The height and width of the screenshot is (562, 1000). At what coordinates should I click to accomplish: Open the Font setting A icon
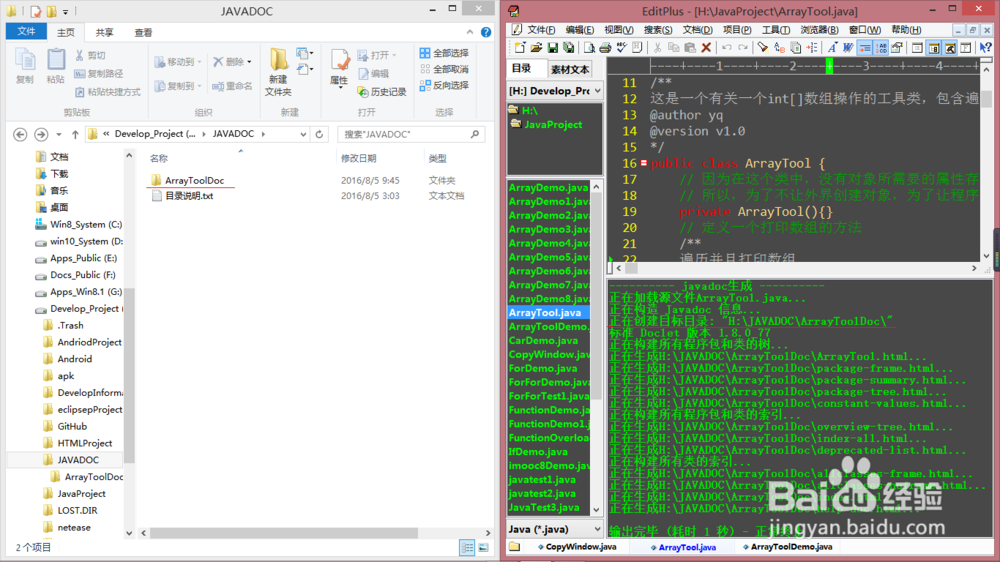pos(832,48)
